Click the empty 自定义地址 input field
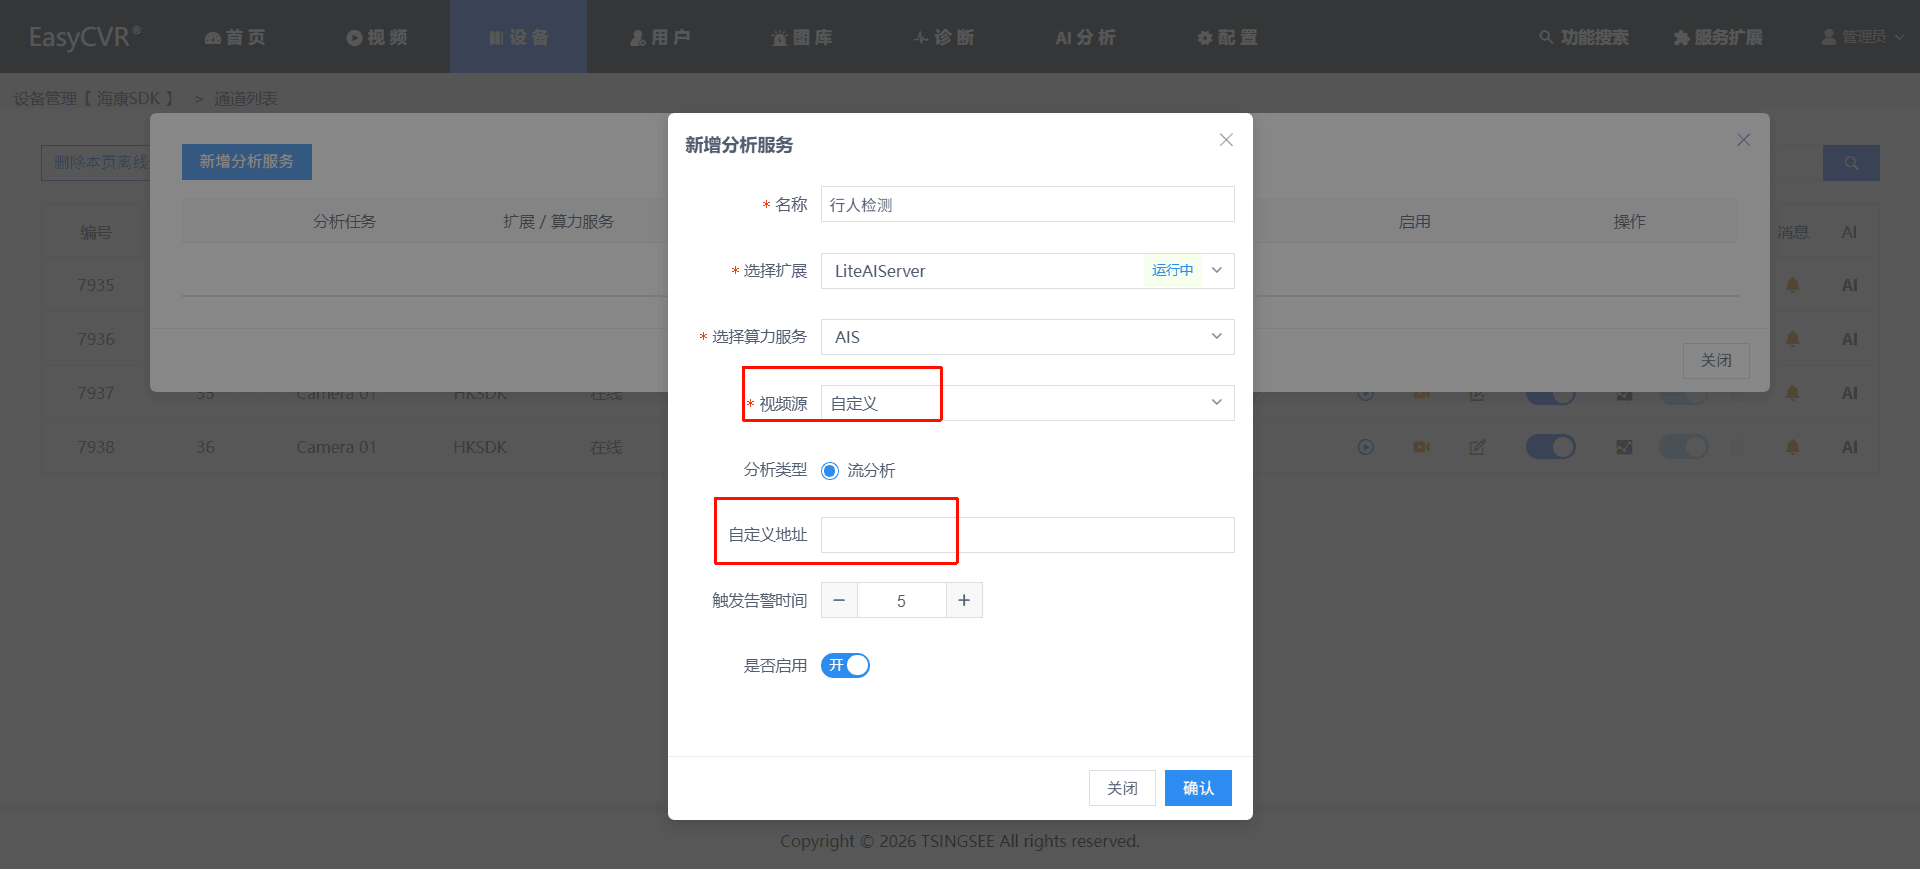This screenshot has width=1920, height=869. coord(1027,535)
